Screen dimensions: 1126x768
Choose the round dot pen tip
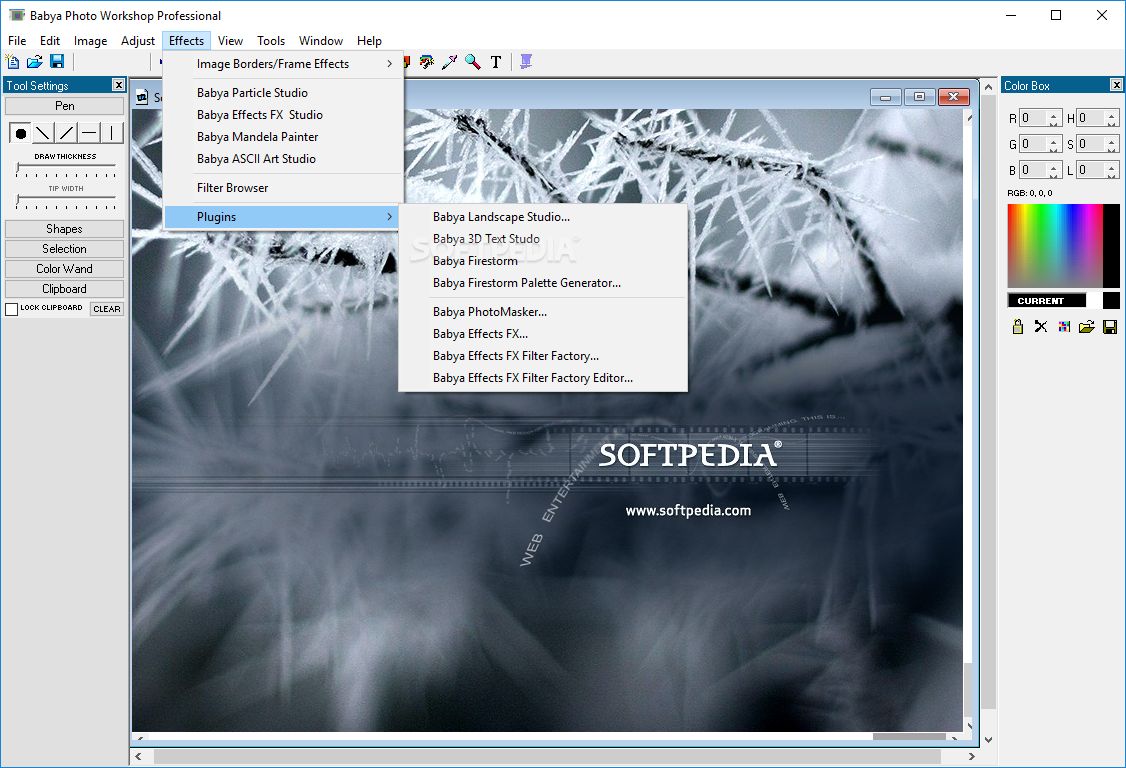coord(21,133)
